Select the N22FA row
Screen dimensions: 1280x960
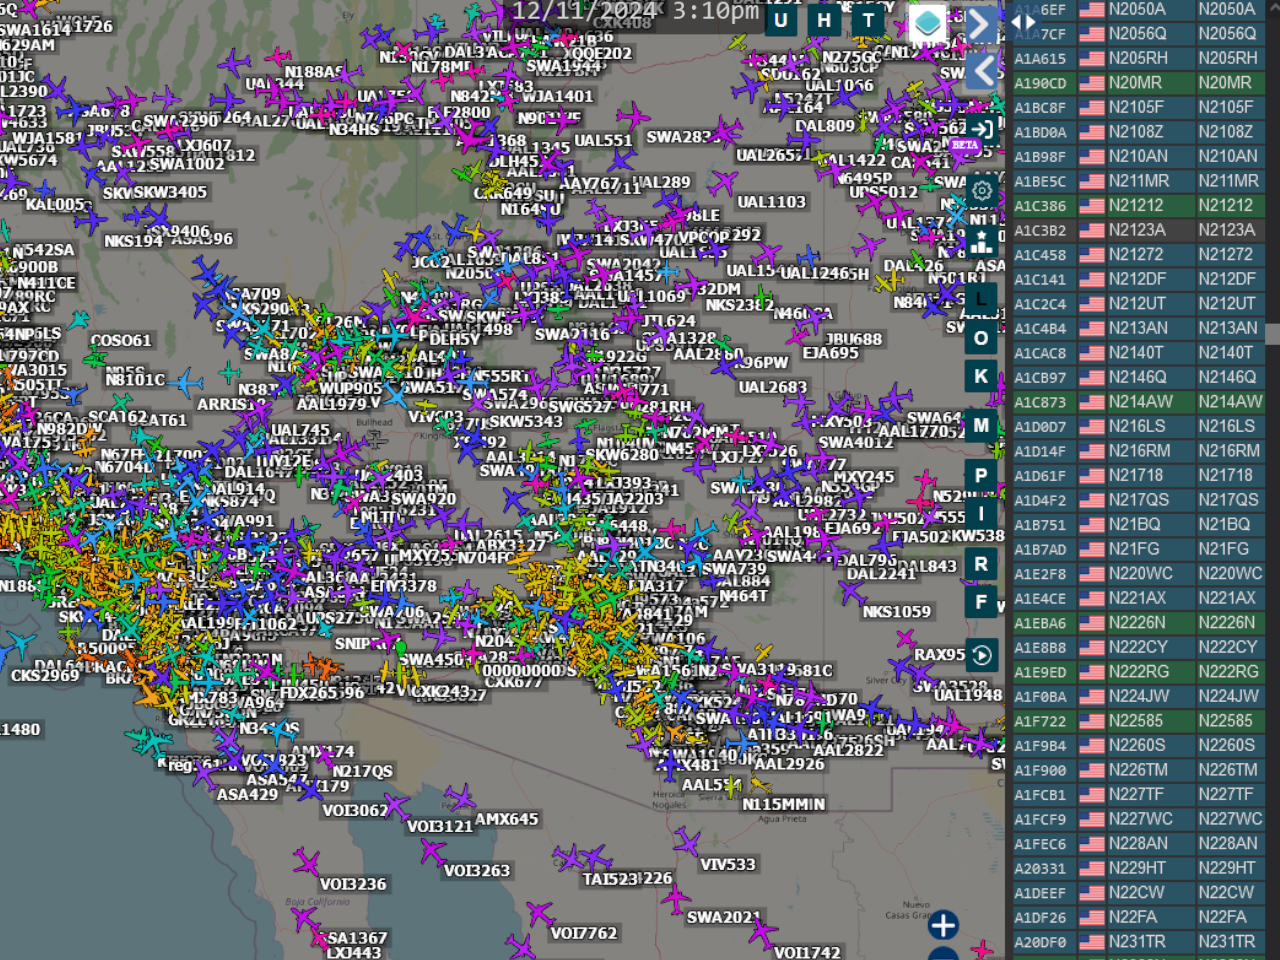coord(1138,917)
